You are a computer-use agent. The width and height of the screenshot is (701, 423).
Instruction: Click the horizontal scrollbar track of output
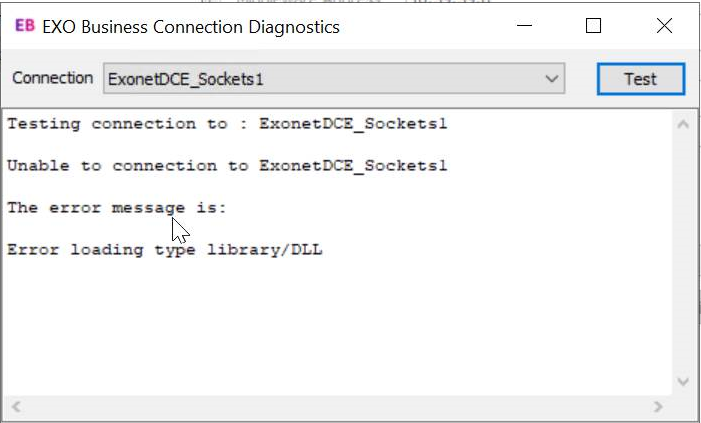pyautogui.click(x=336, y=407)
